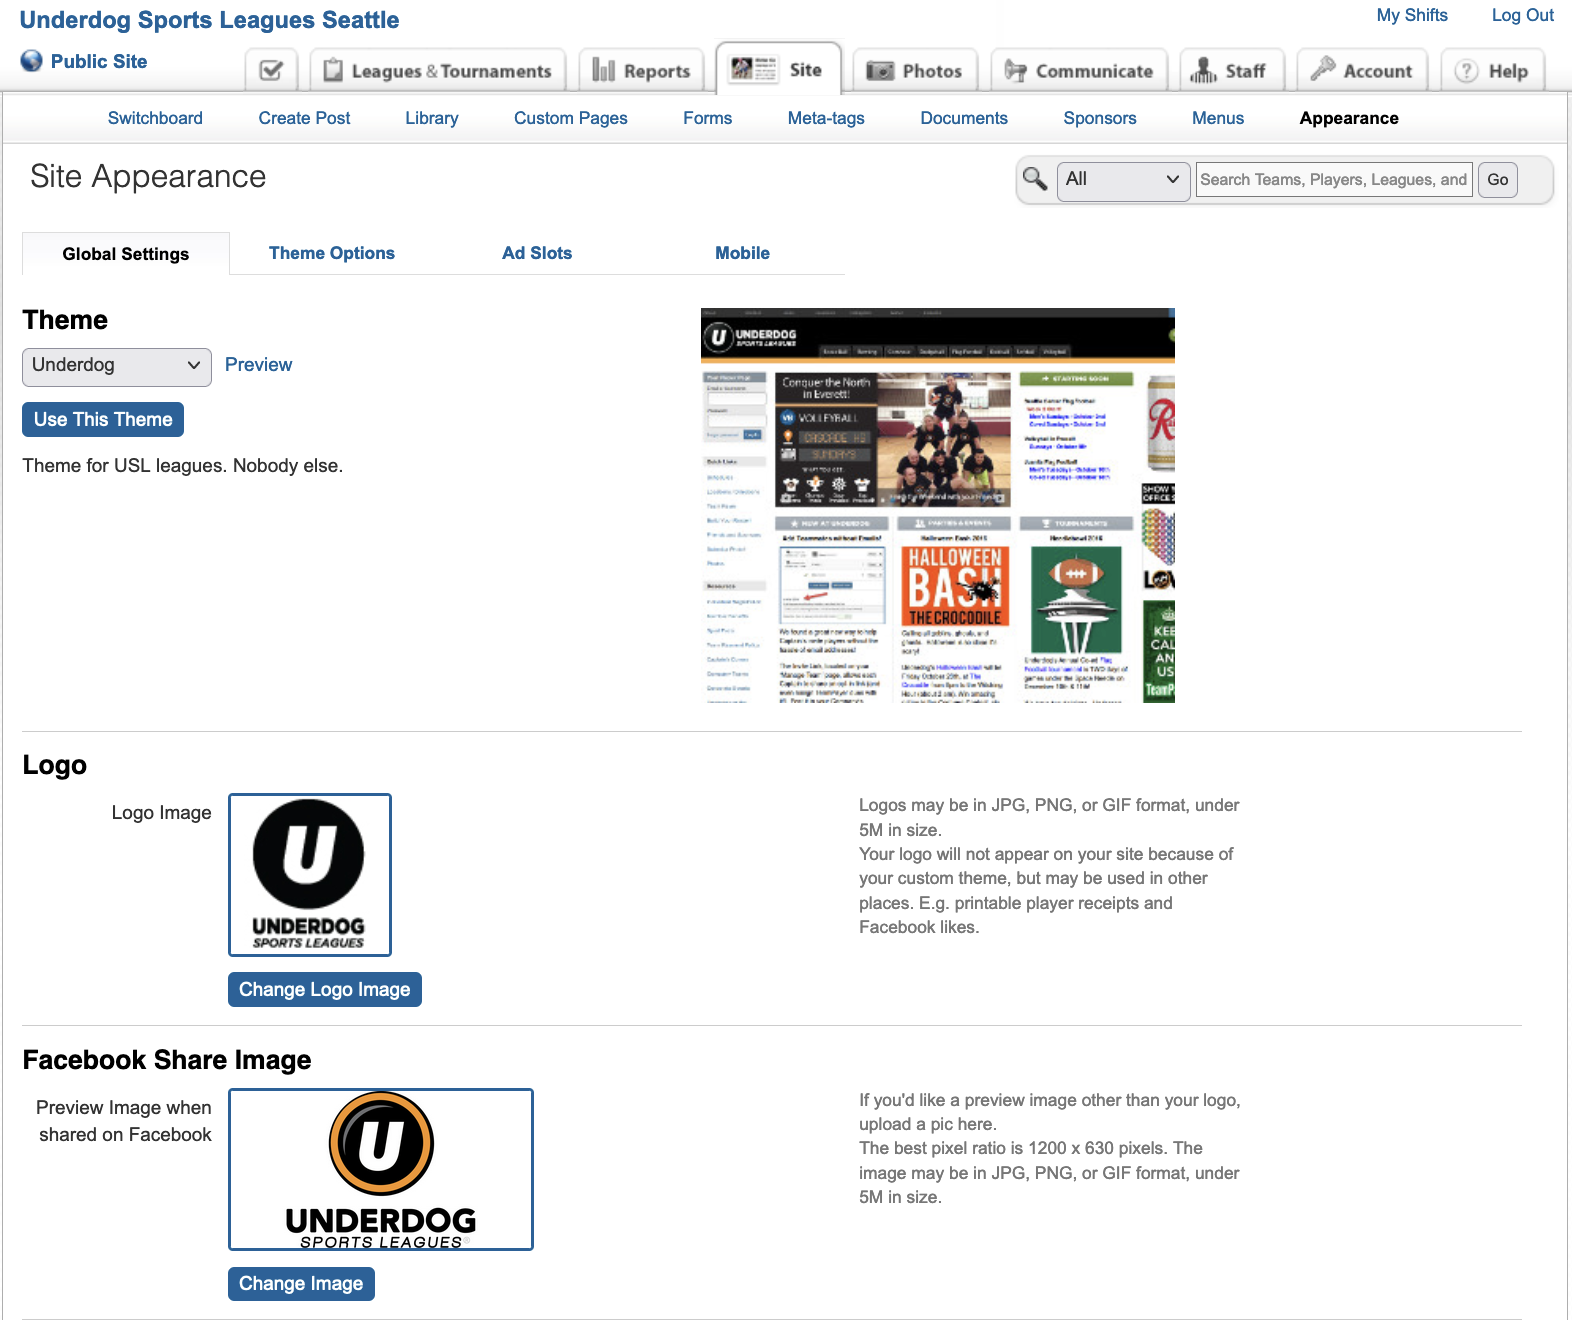Open the Leagues & Tournaments tab
This screenshot has height=1320, width=1572.
point(438,70)
